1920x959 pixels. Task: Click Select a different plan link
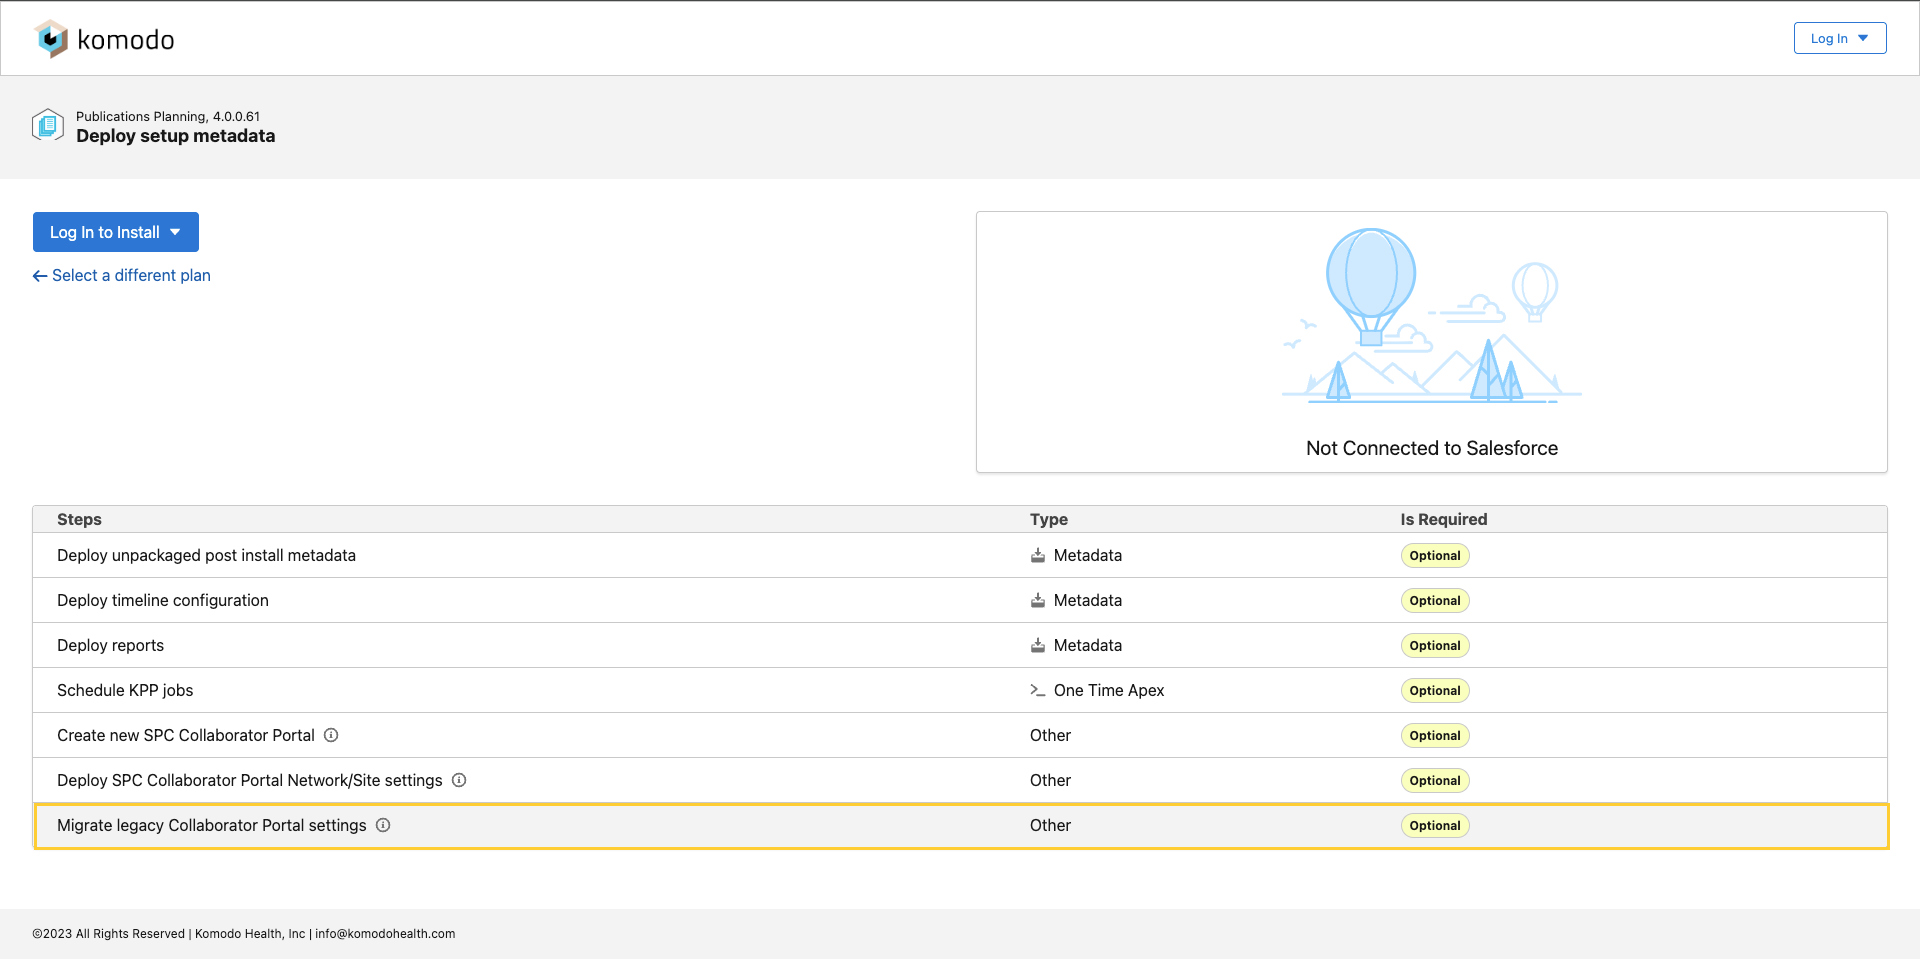122,275
